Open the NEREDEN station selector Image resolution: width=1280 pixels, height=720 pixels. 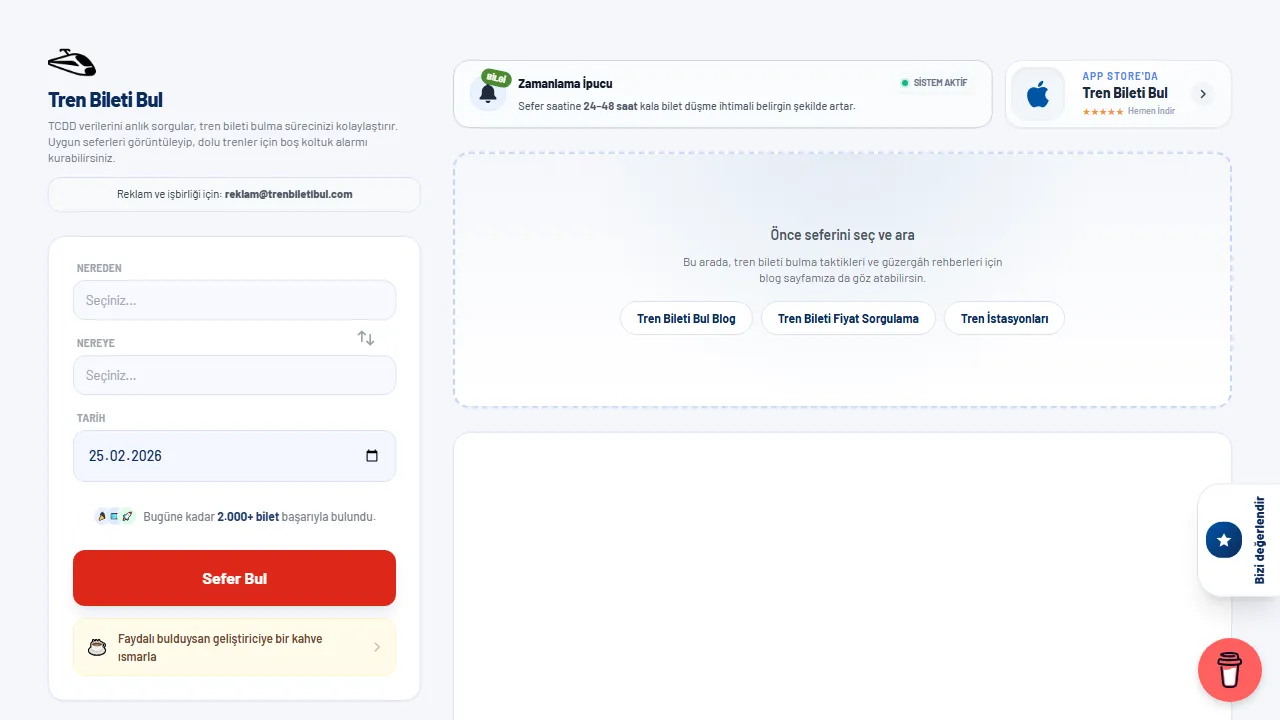point(234,300)
